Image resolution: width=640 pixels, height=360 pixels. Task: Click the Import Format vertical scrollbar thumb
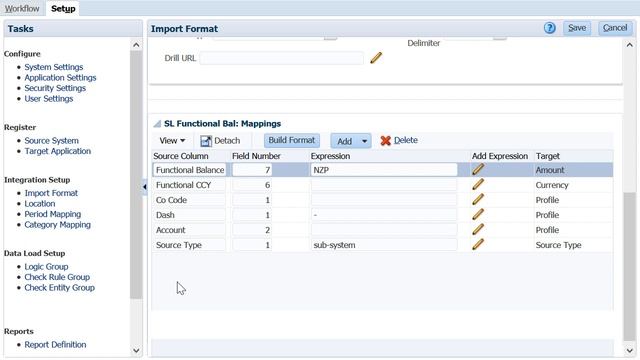629,266
